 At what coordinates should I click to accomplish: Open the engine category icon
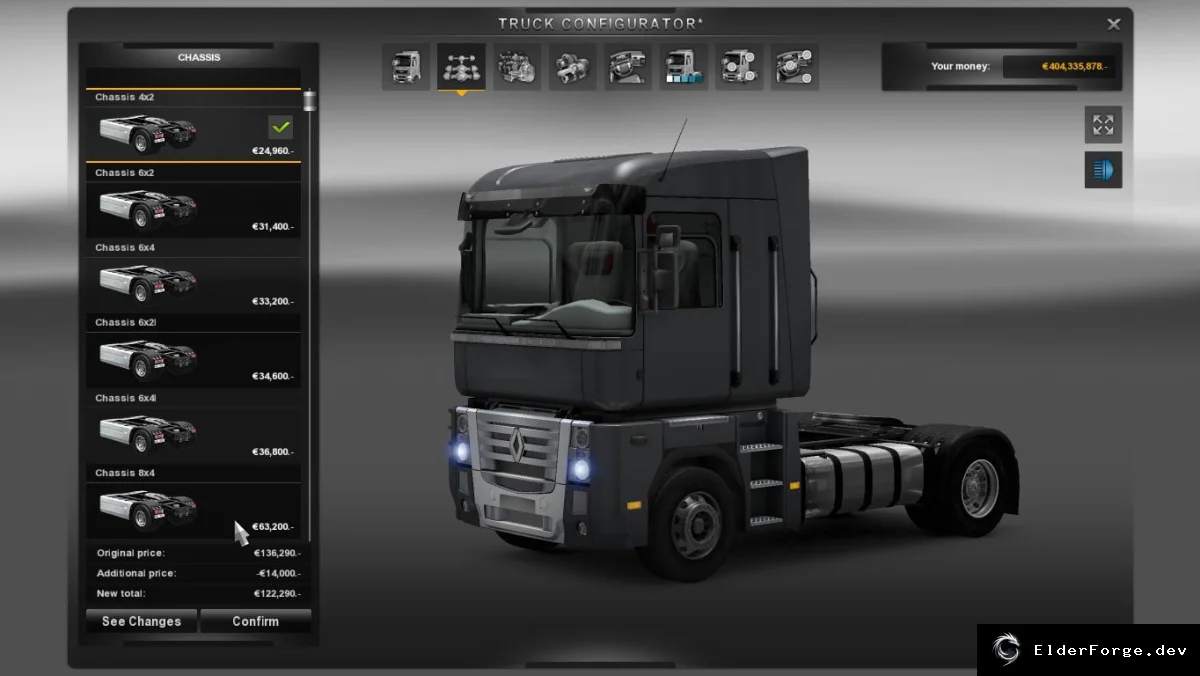517,67
